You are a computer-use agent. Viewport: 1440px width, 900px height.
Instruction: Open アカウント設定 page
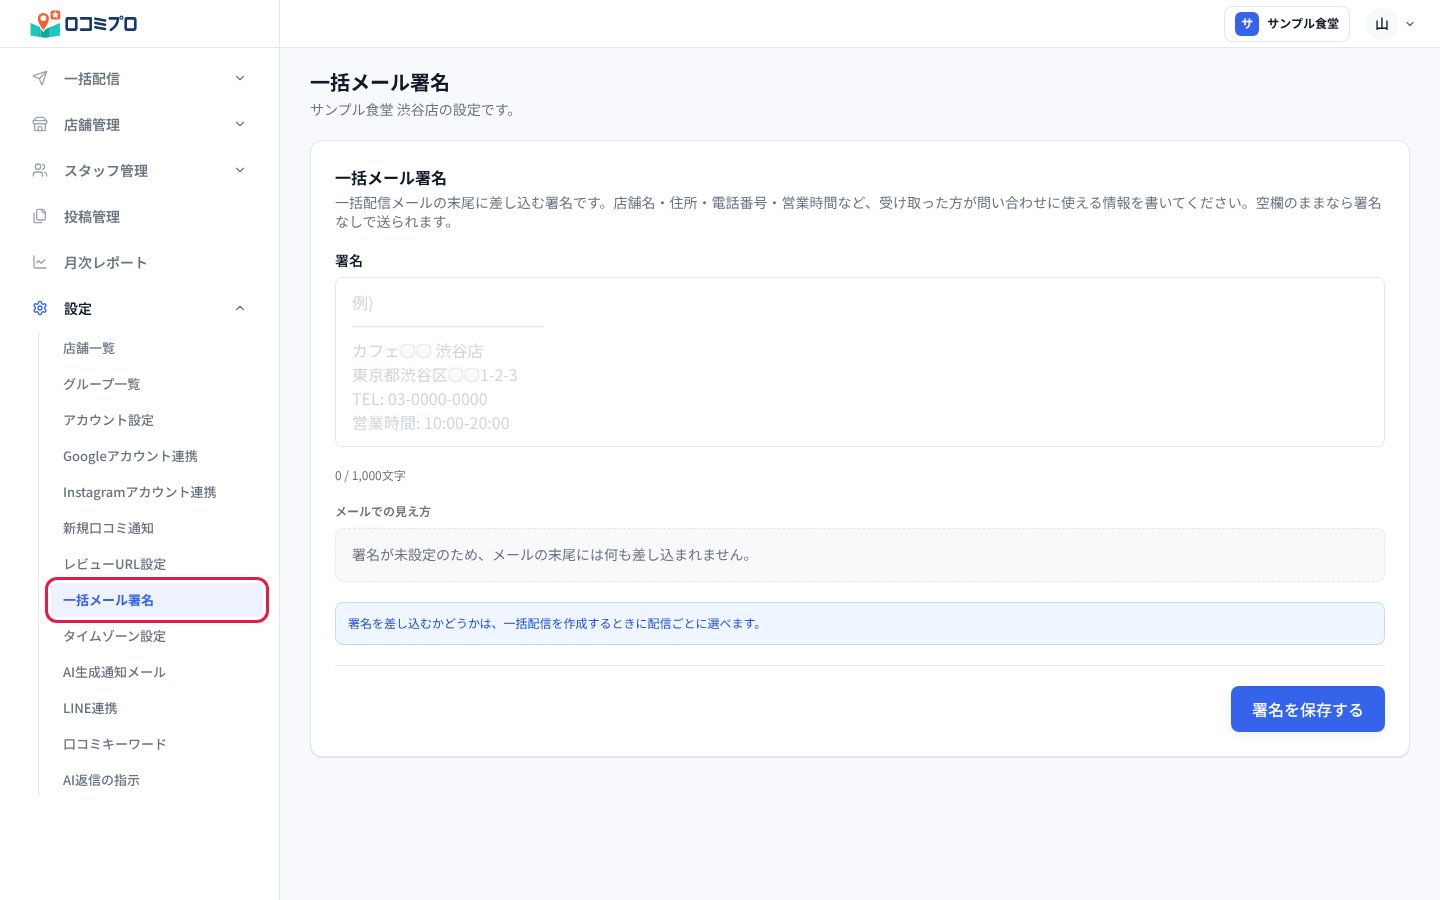pyautogui.click(x=108, y=420)
